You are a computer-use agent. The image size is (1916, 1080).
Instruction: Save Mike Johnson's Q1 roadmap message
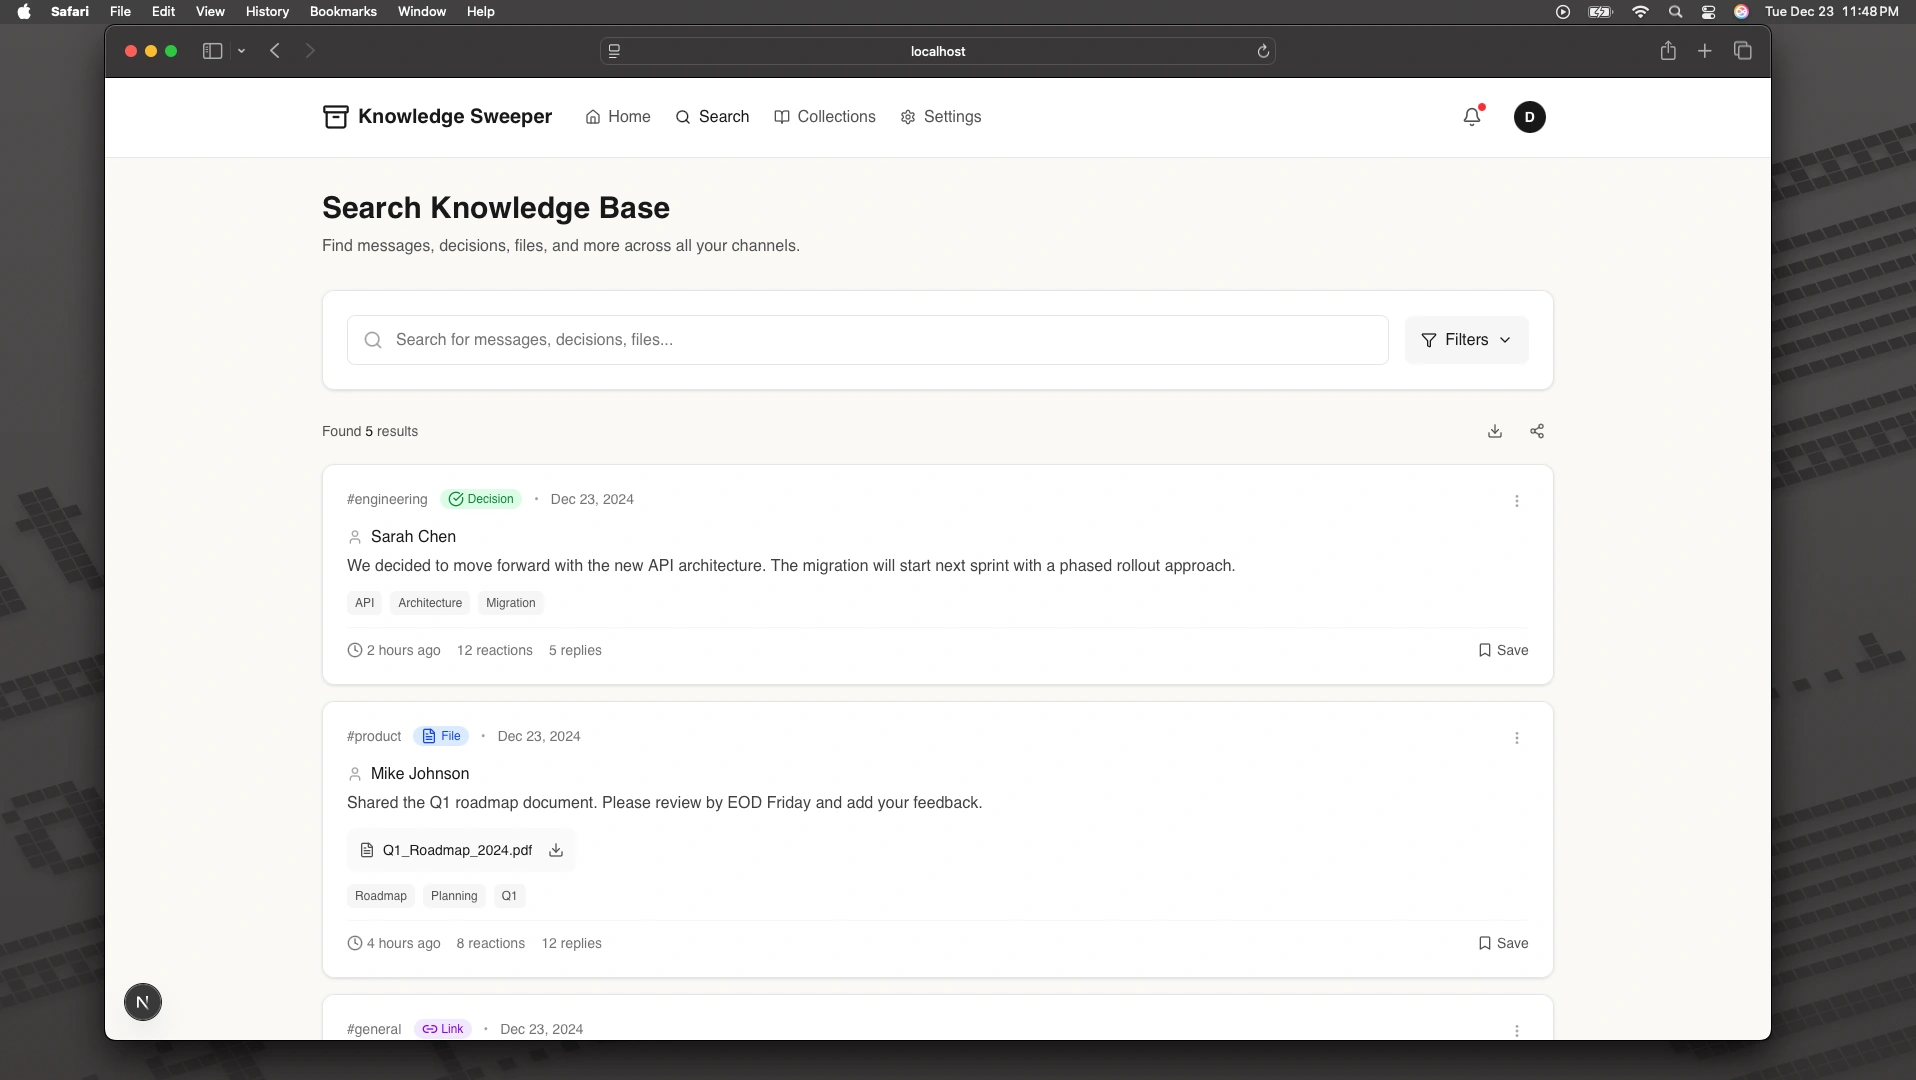click(x=1503, y=943)
